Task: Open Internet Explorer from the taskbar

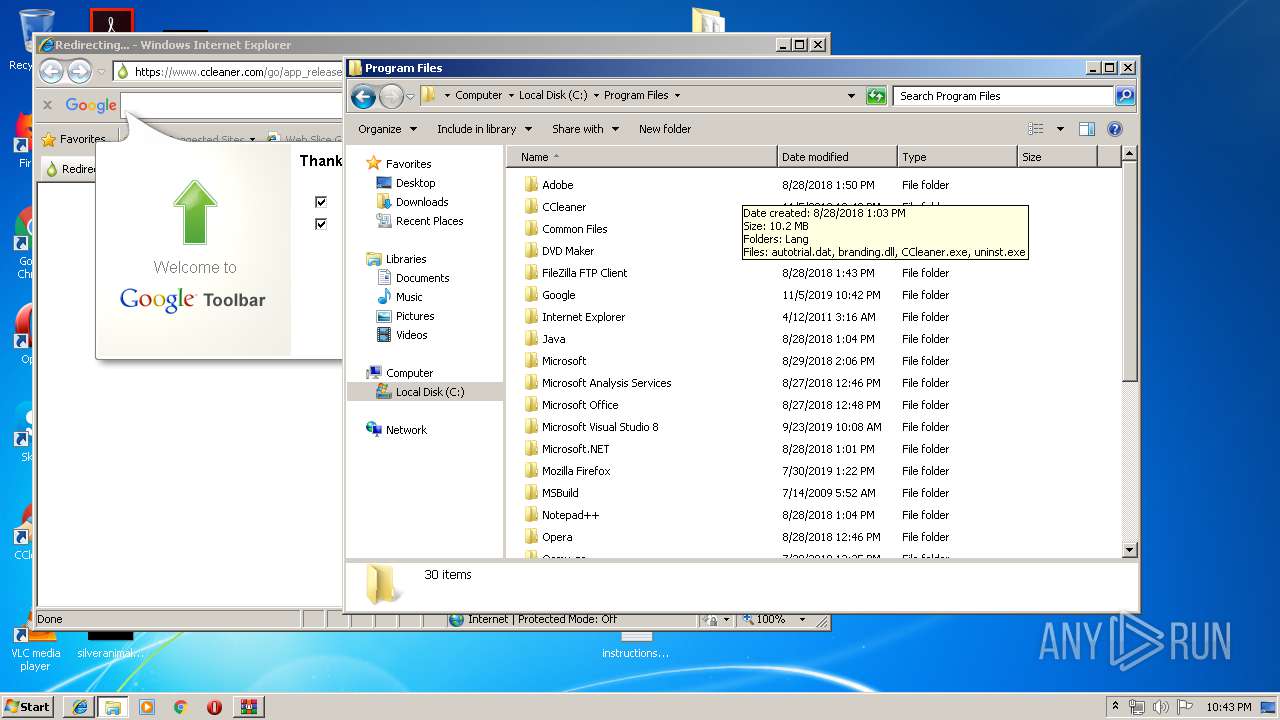Action: (x=79, y=707)
